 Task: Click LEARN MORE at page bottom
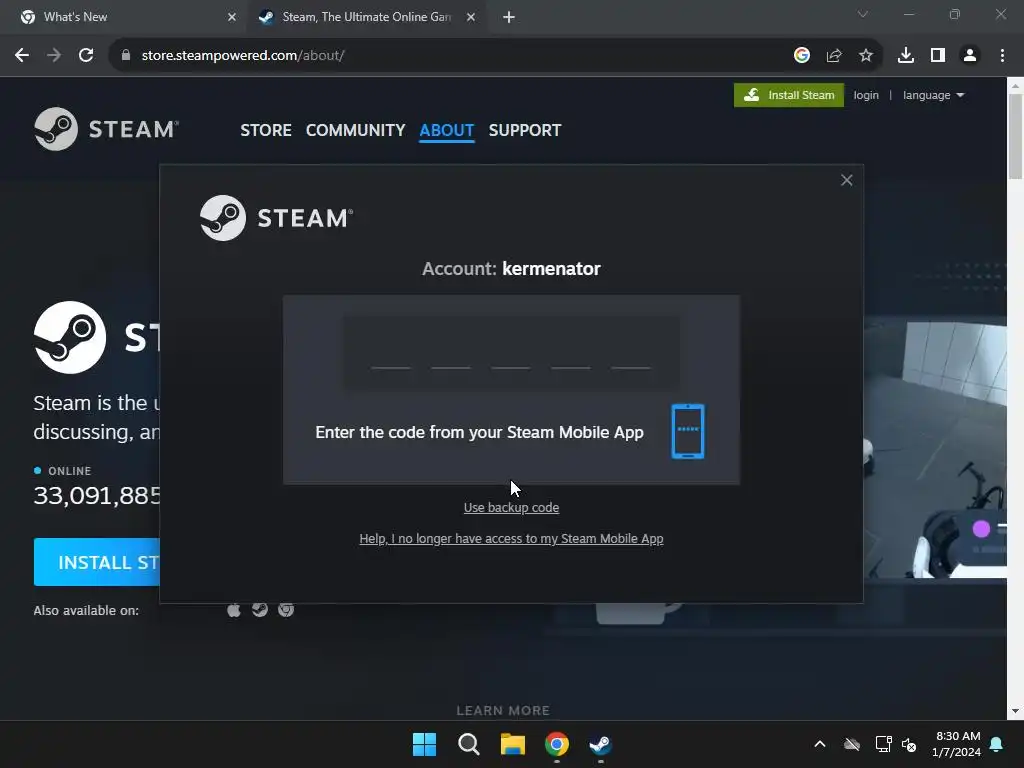(x=503, y=711)
